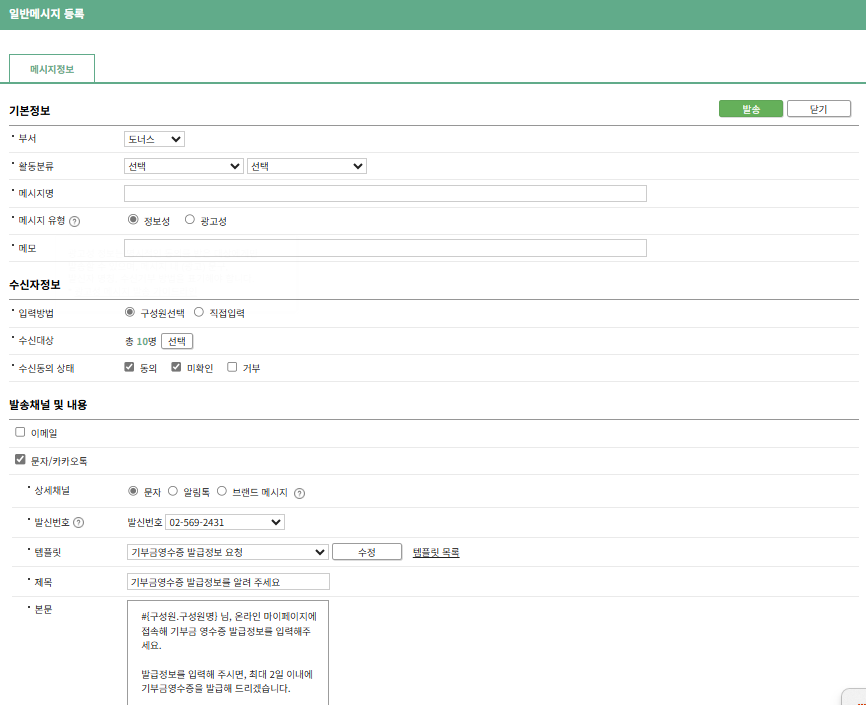Select the 광고성 message type
Image resolution: width=866 pixels, height=705 pixels.
click(189, 220)
